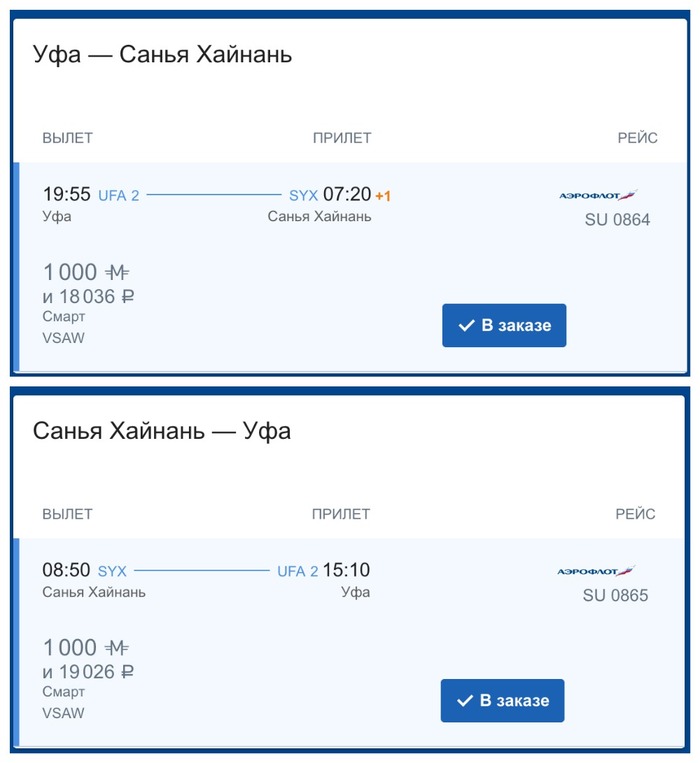Screen dimensions: 700x763
Task: Click the Aeroflot logo above flight SU 0864
Action: pyautogui.click(x=598, y=196)
